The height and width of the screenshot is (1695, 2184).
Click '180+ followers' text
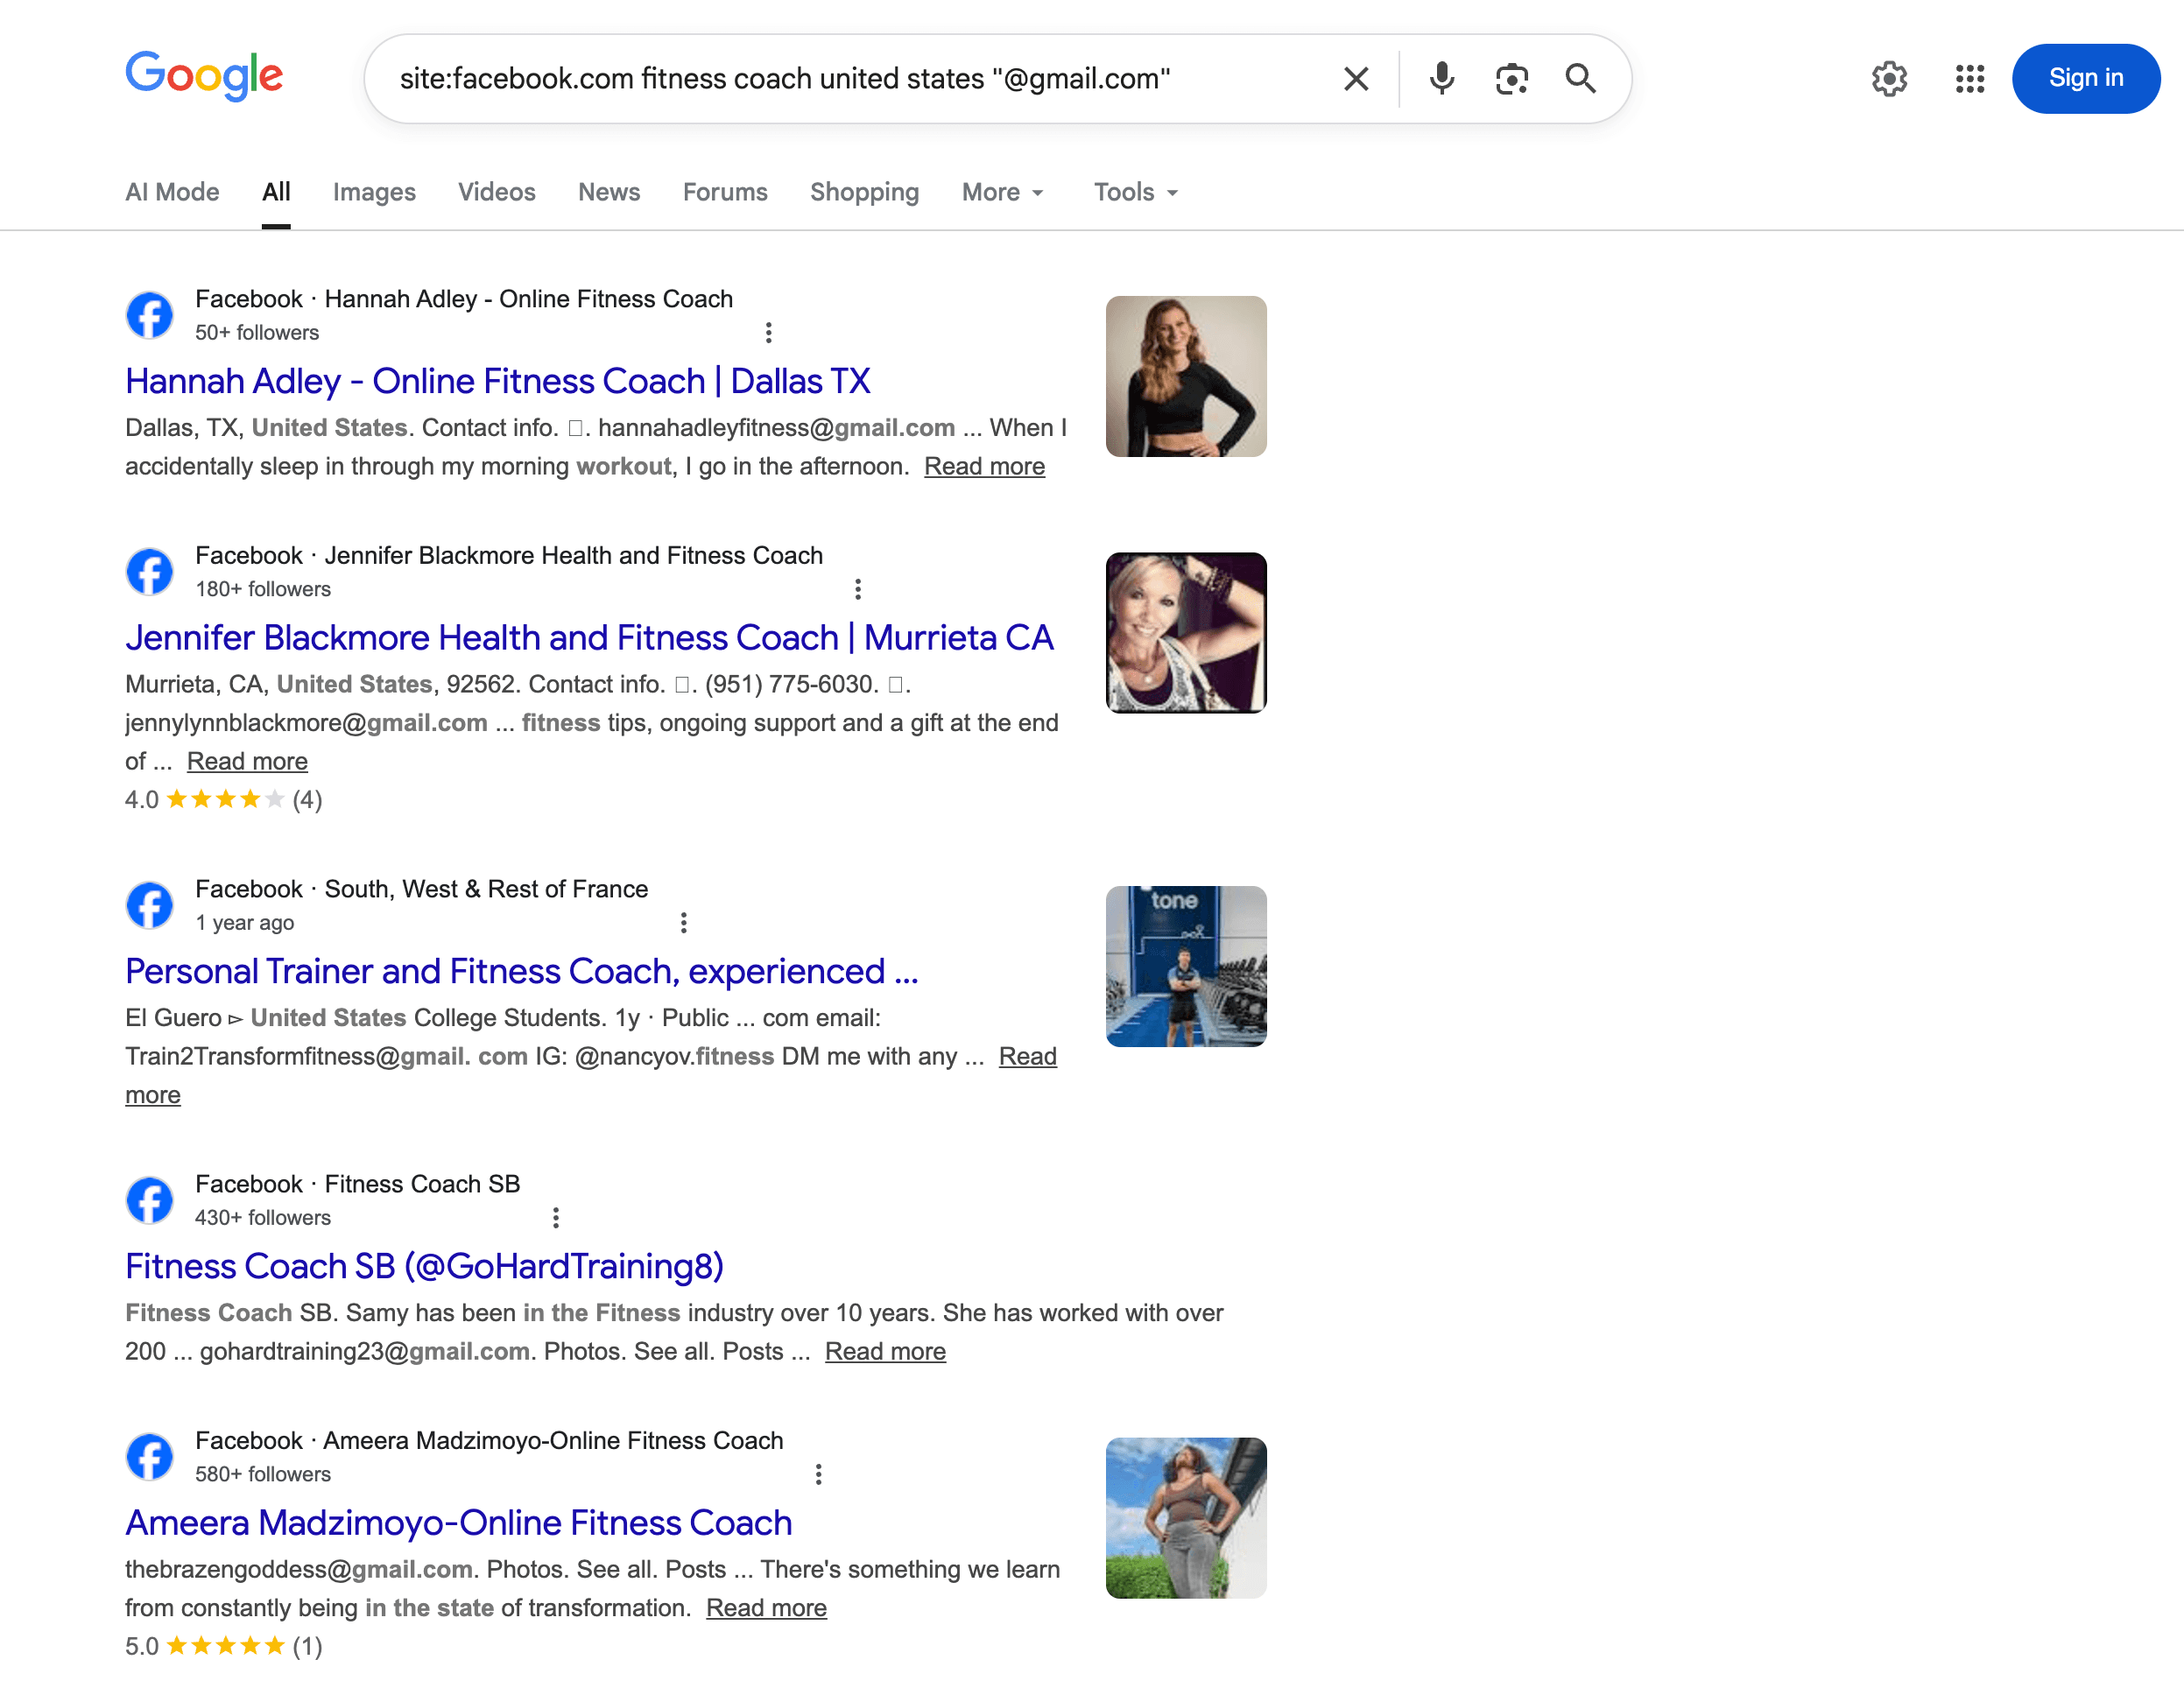coord(263,589)
